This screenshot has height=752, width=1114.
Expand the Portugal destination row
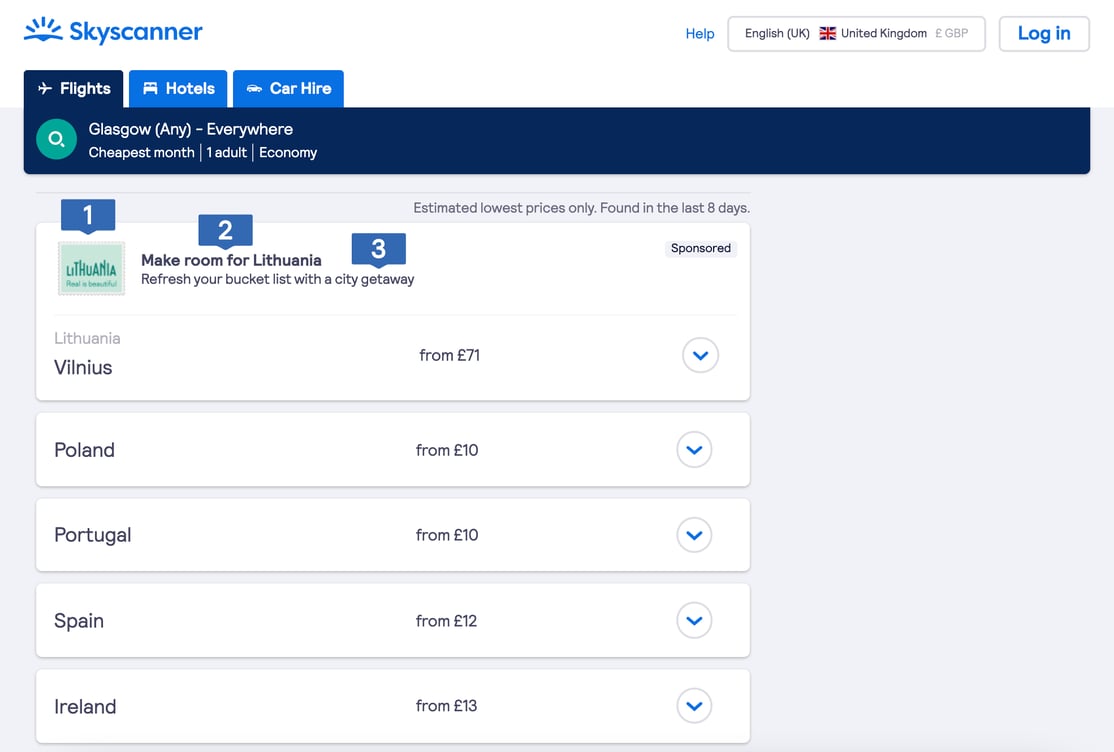pyautogui.click(x=694, y=535)
